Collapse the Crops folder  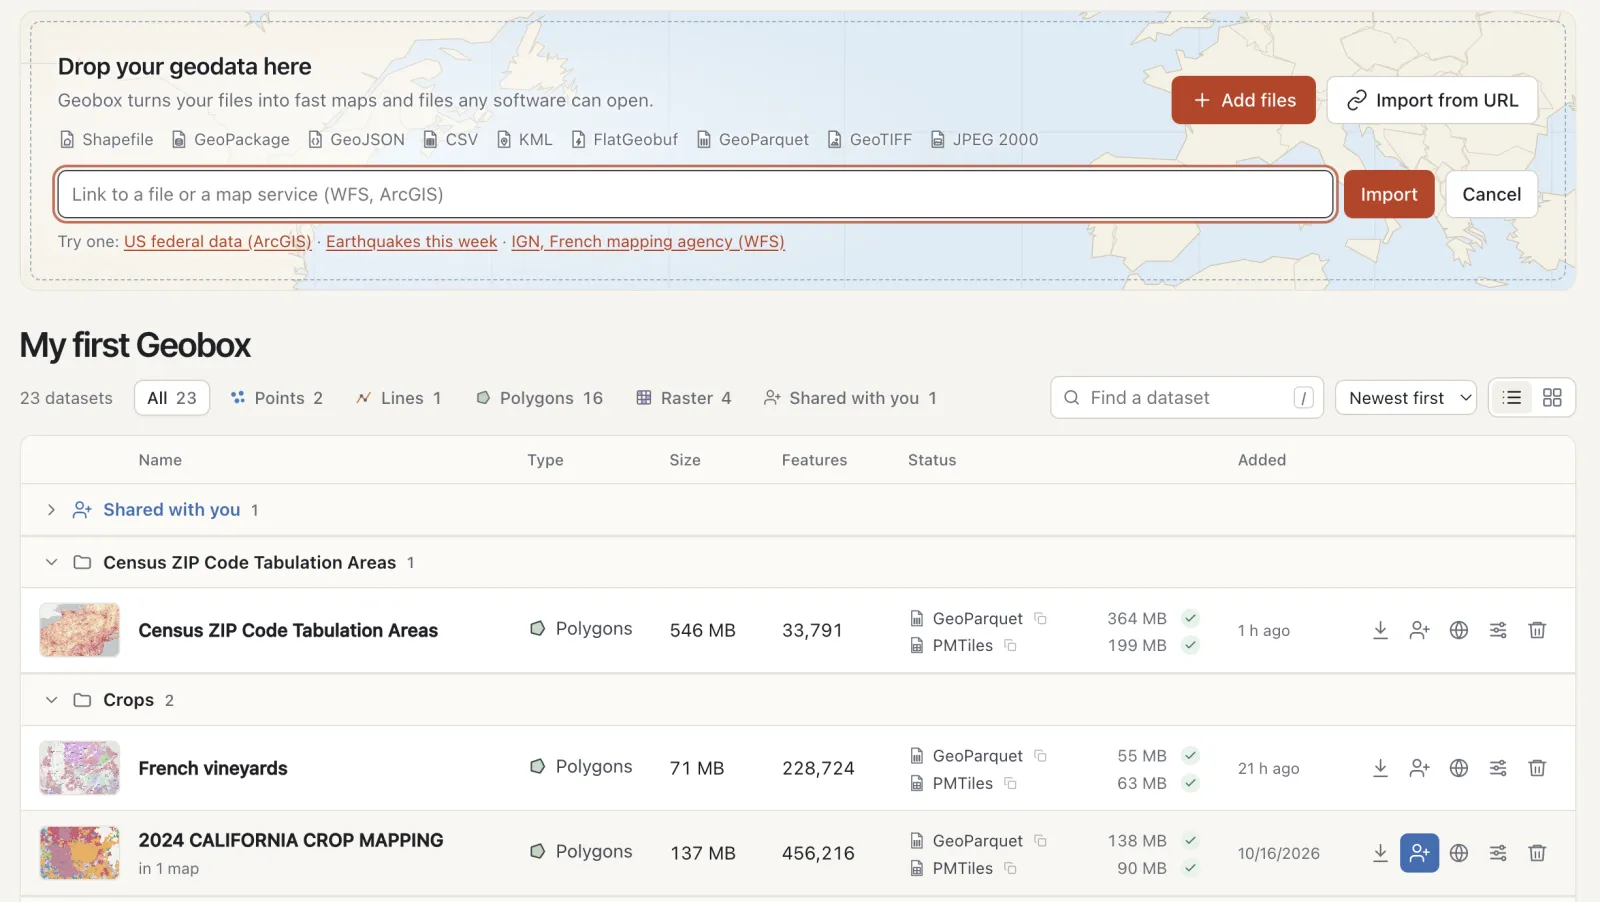click(x=51, y=700)
